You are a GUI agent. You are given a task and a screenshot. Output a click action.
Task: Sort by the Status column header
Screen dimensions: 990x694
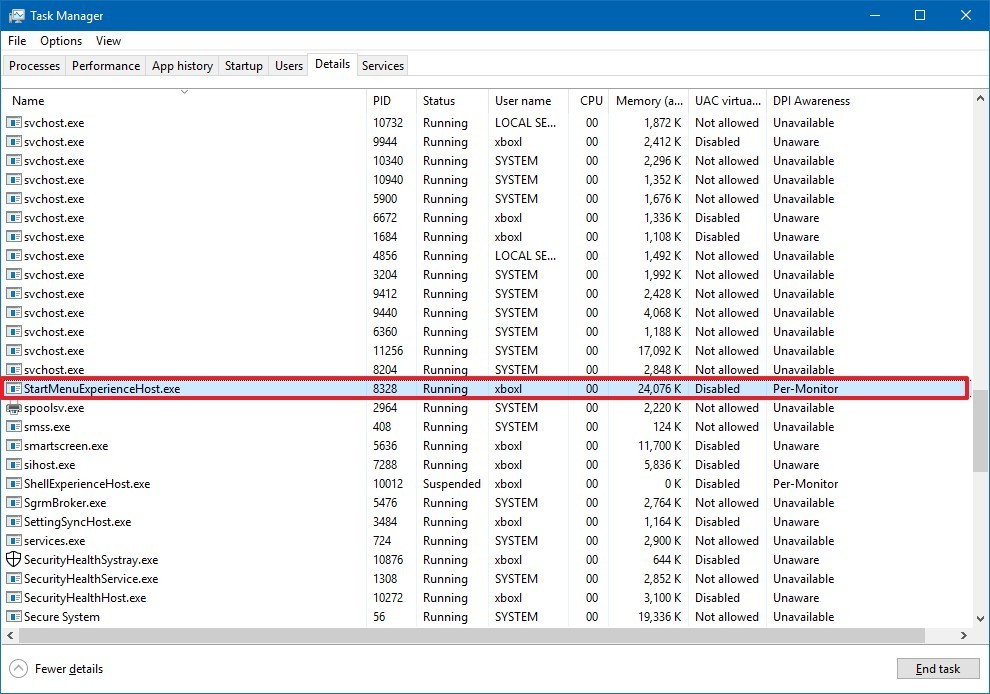(452, 100)
